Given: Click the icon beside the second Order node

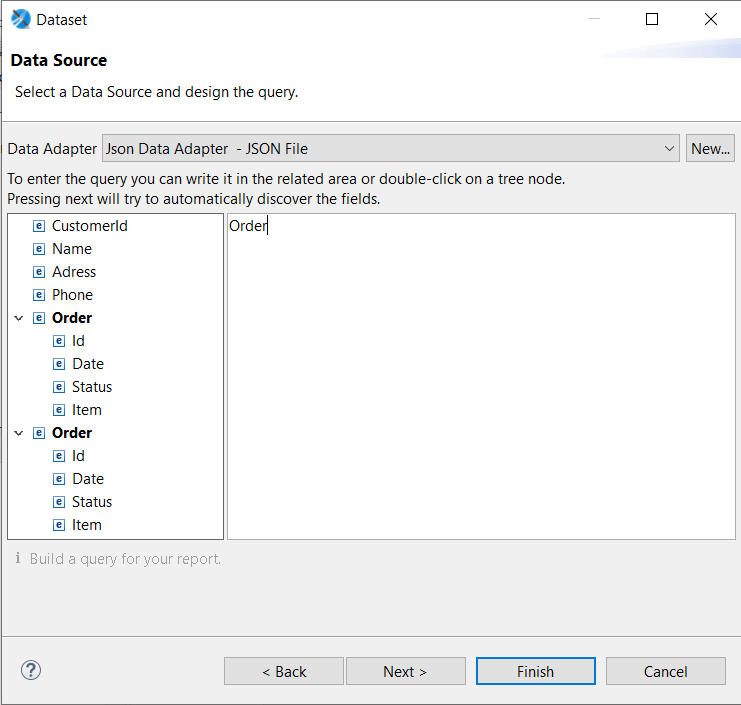Looking at the screenshot, I should click(x=39, y=433).
